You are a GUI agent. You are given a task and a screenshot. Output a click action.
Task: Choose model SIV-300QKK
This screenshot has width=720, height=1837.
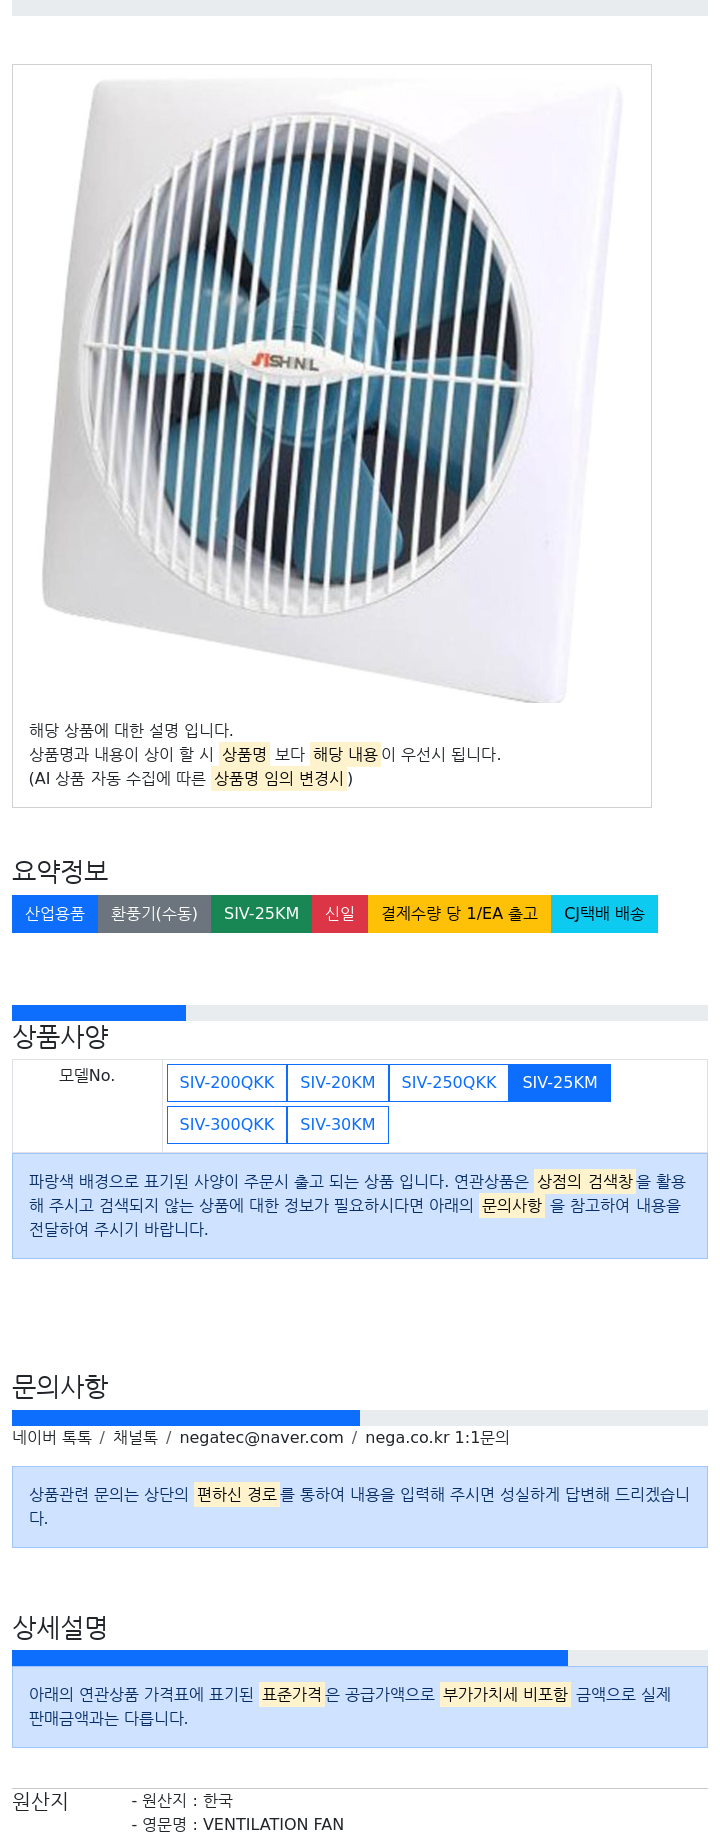pos(227,1125)
